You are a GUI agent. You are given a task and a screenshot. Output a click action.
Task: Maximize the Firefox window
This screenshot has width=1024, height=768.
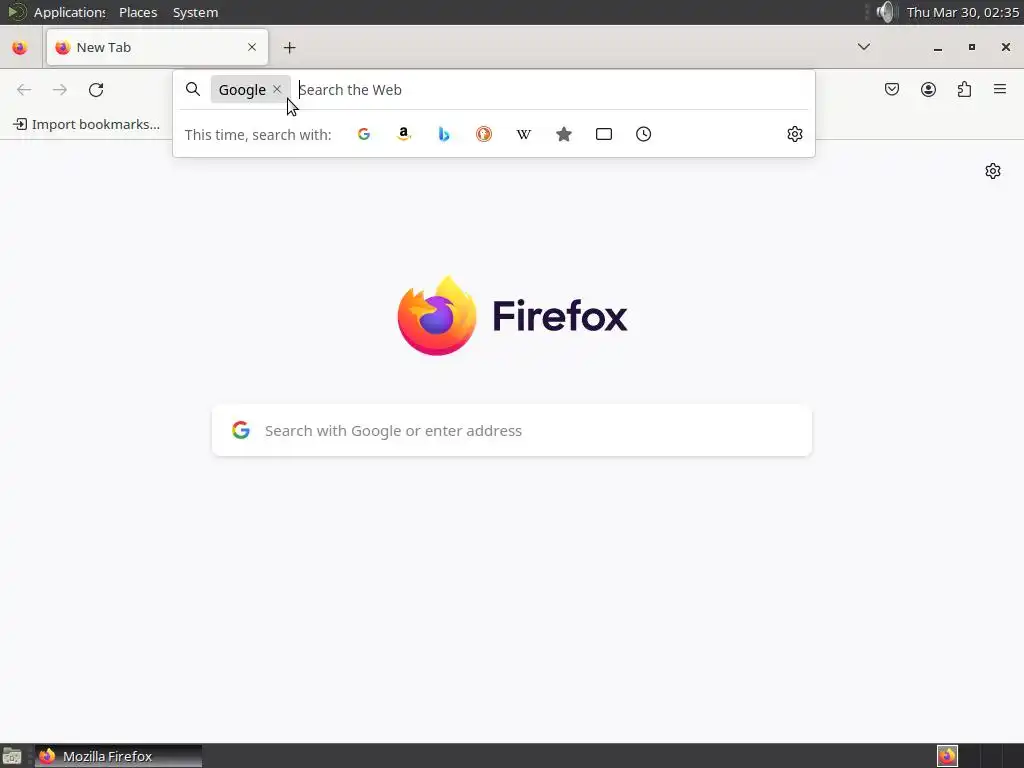point(972,47)
